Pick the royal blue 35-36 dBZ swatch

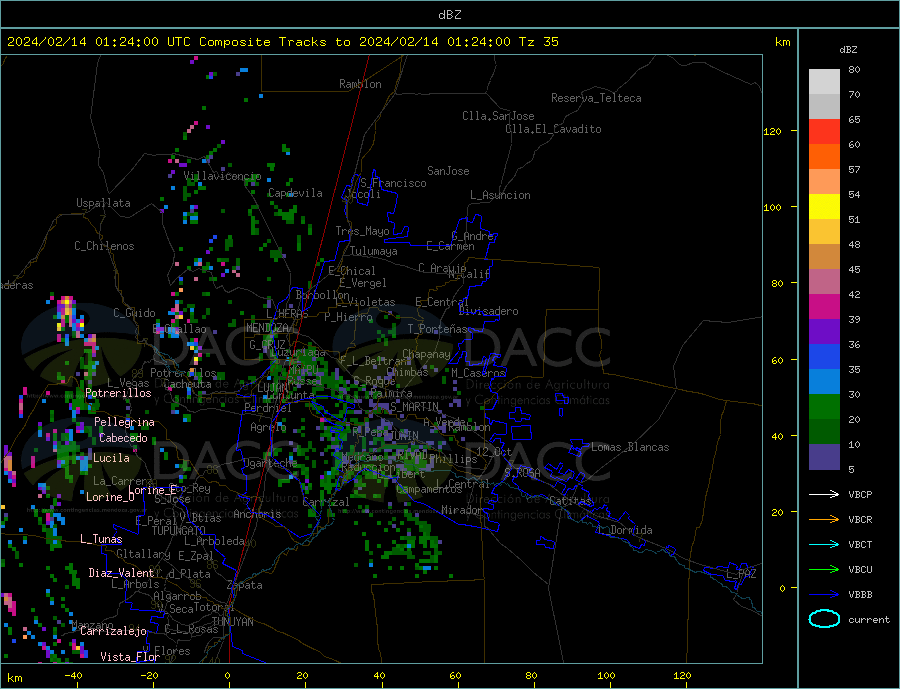(824, 357)
